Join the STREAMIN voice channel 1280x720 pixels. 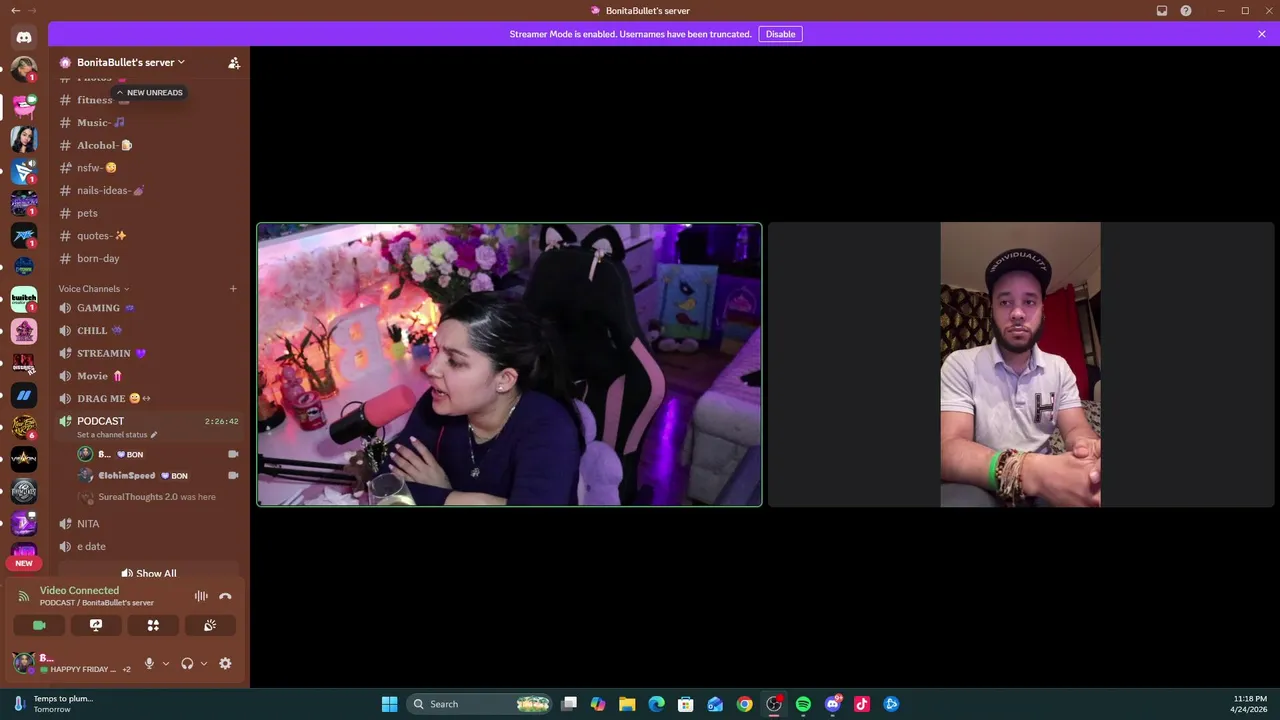[150, 353]
